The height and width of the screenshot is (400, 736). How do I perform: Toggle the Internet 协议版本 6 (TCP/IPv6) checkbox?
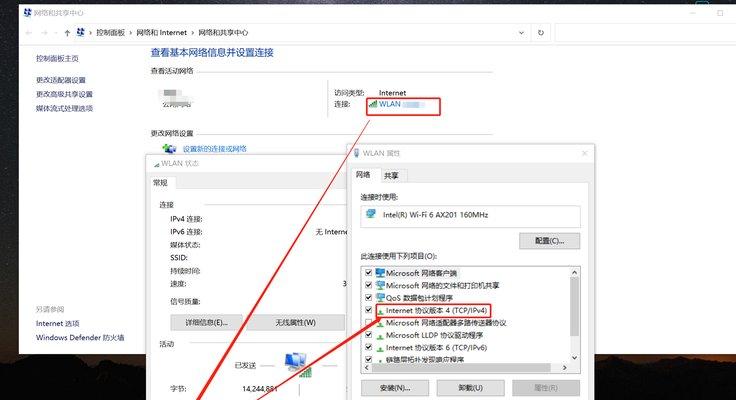[x=368, y=347]
